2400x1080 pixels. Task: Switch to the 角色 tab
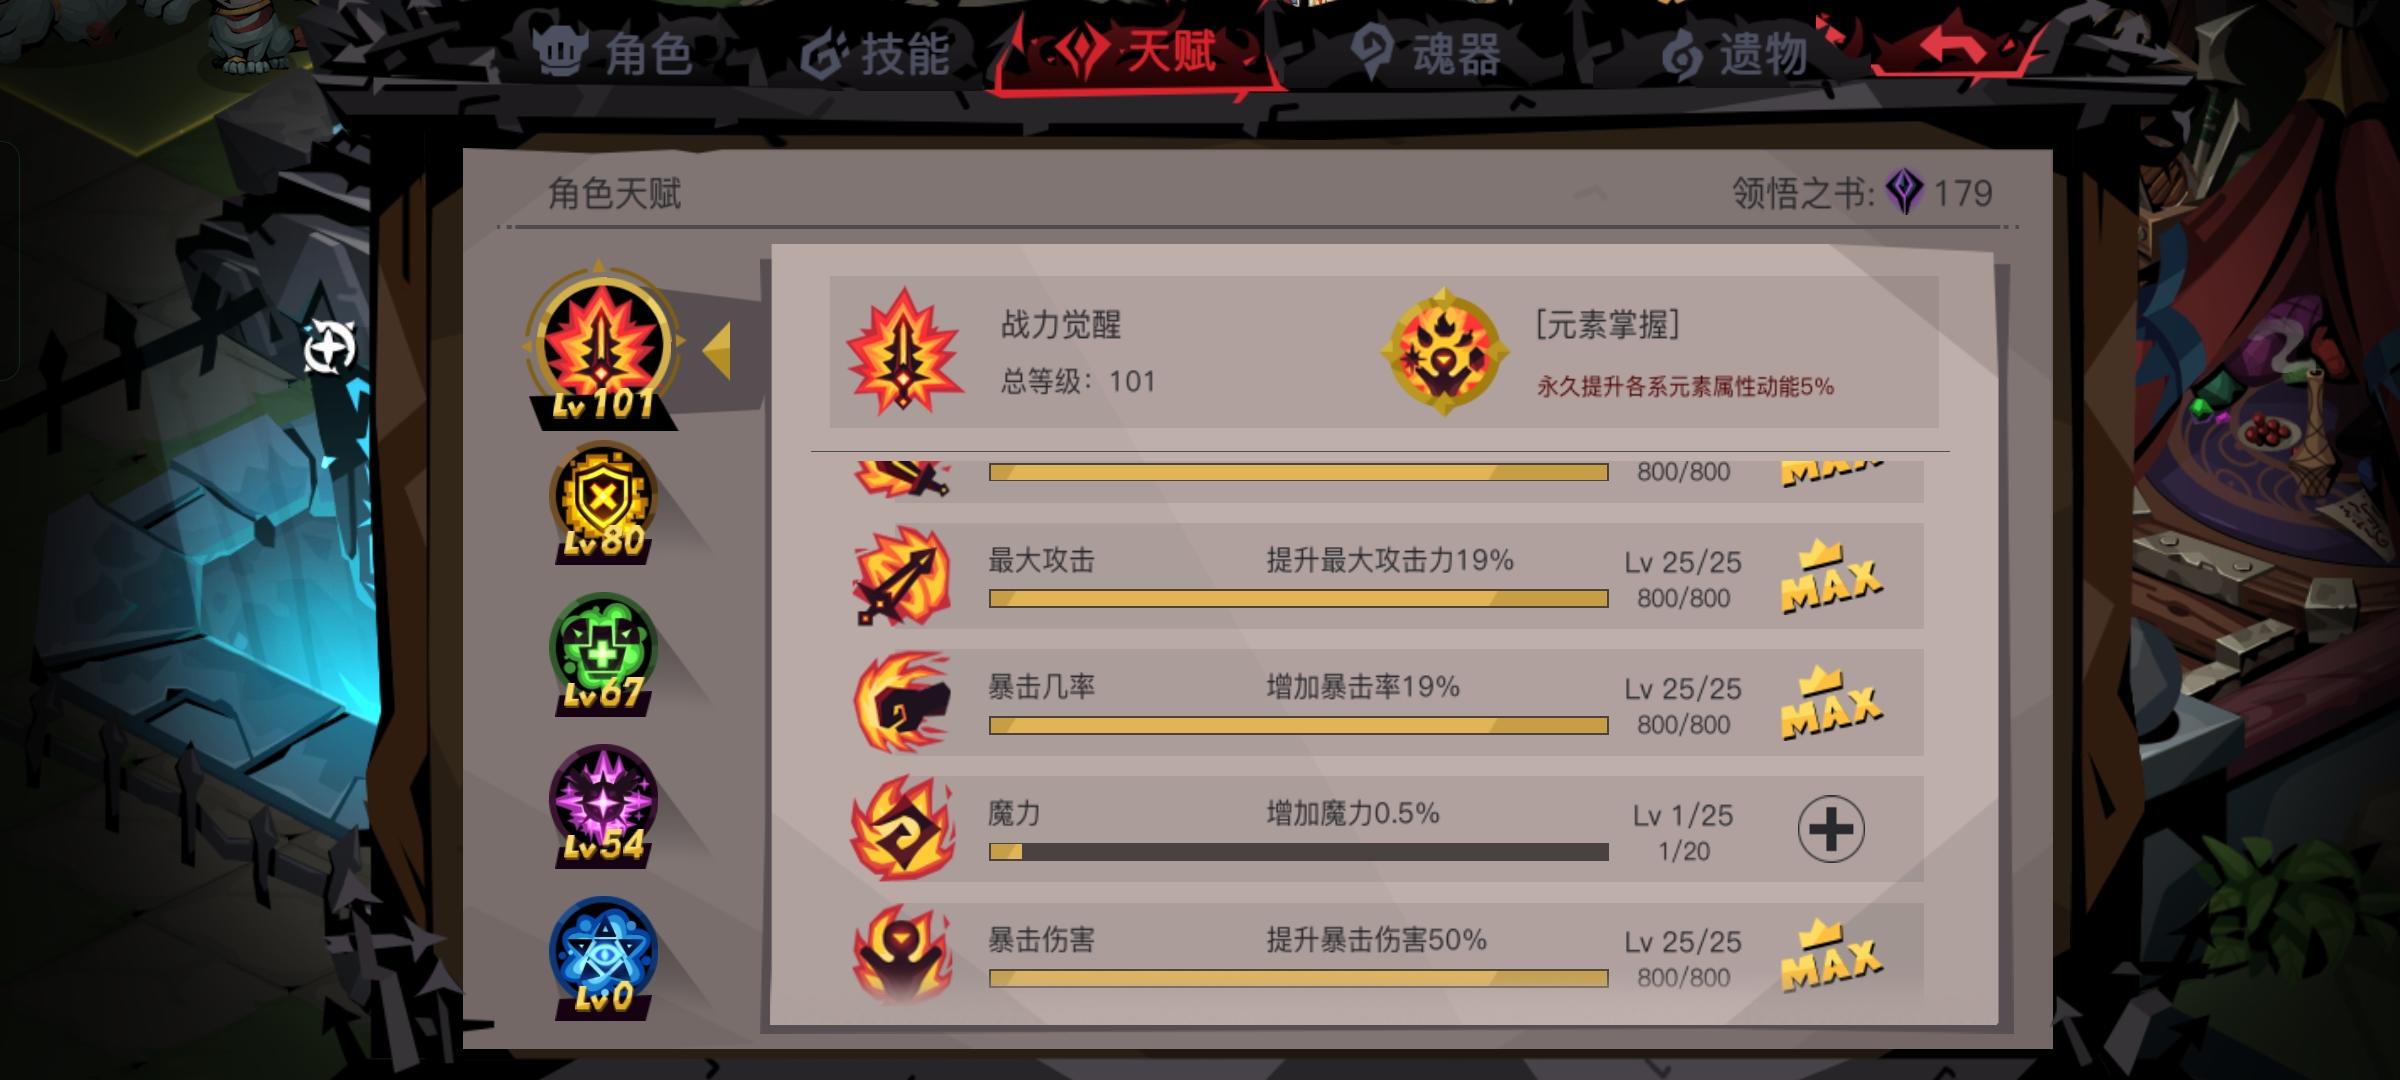pyautogui.click(x=613, y=52)
